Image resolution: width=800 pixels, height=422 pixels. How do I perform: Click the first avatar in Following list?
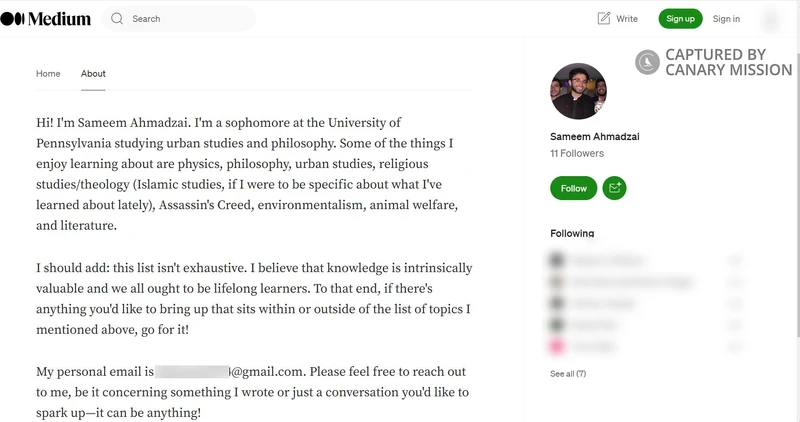555,260
